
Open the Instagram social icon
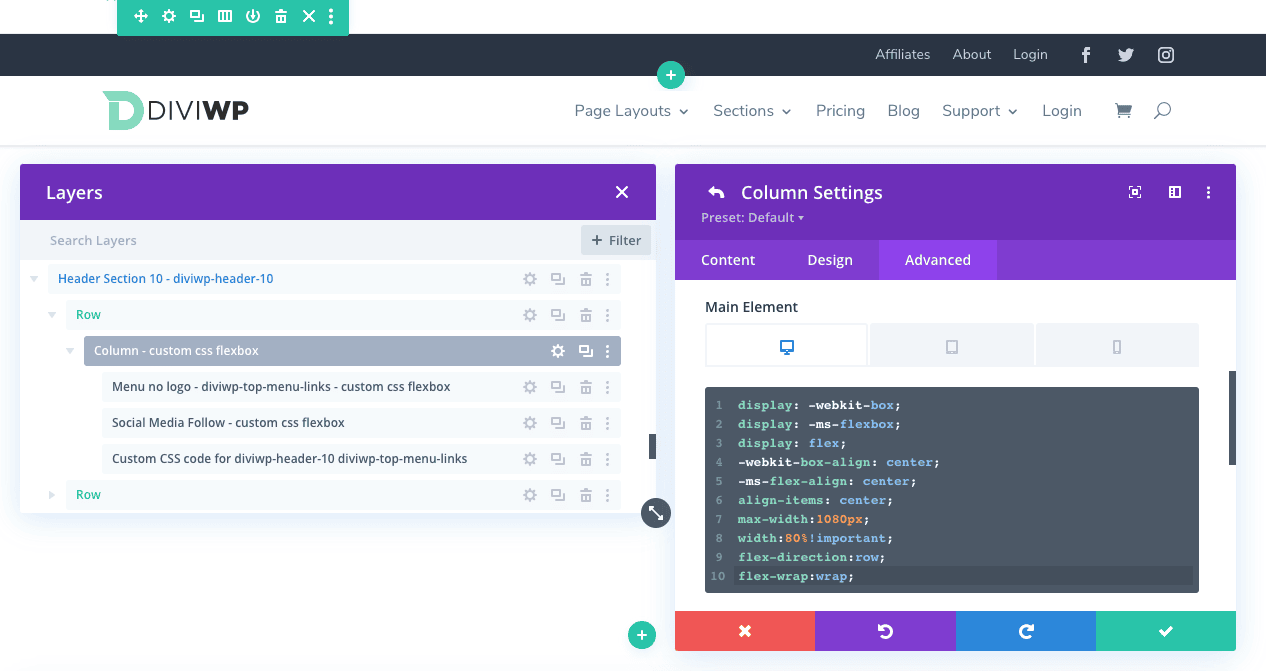[1166, 55]
